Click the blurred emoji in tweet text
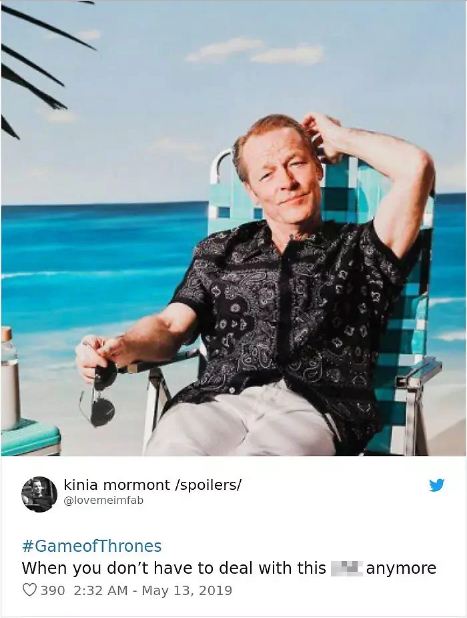 tap(346, 568)
